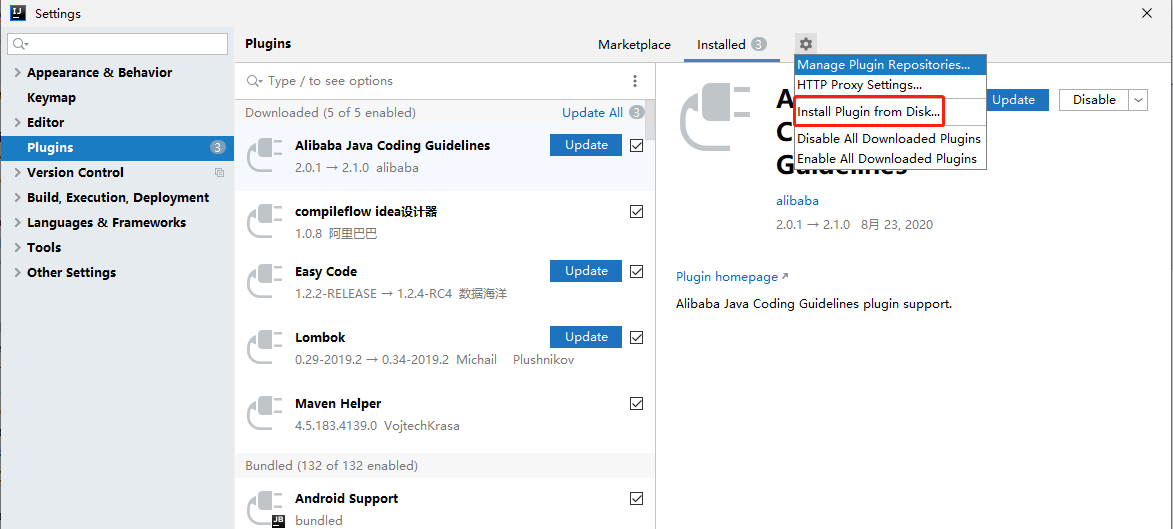Toggle the Easy Code plugin checkbox

click(637, 272)
